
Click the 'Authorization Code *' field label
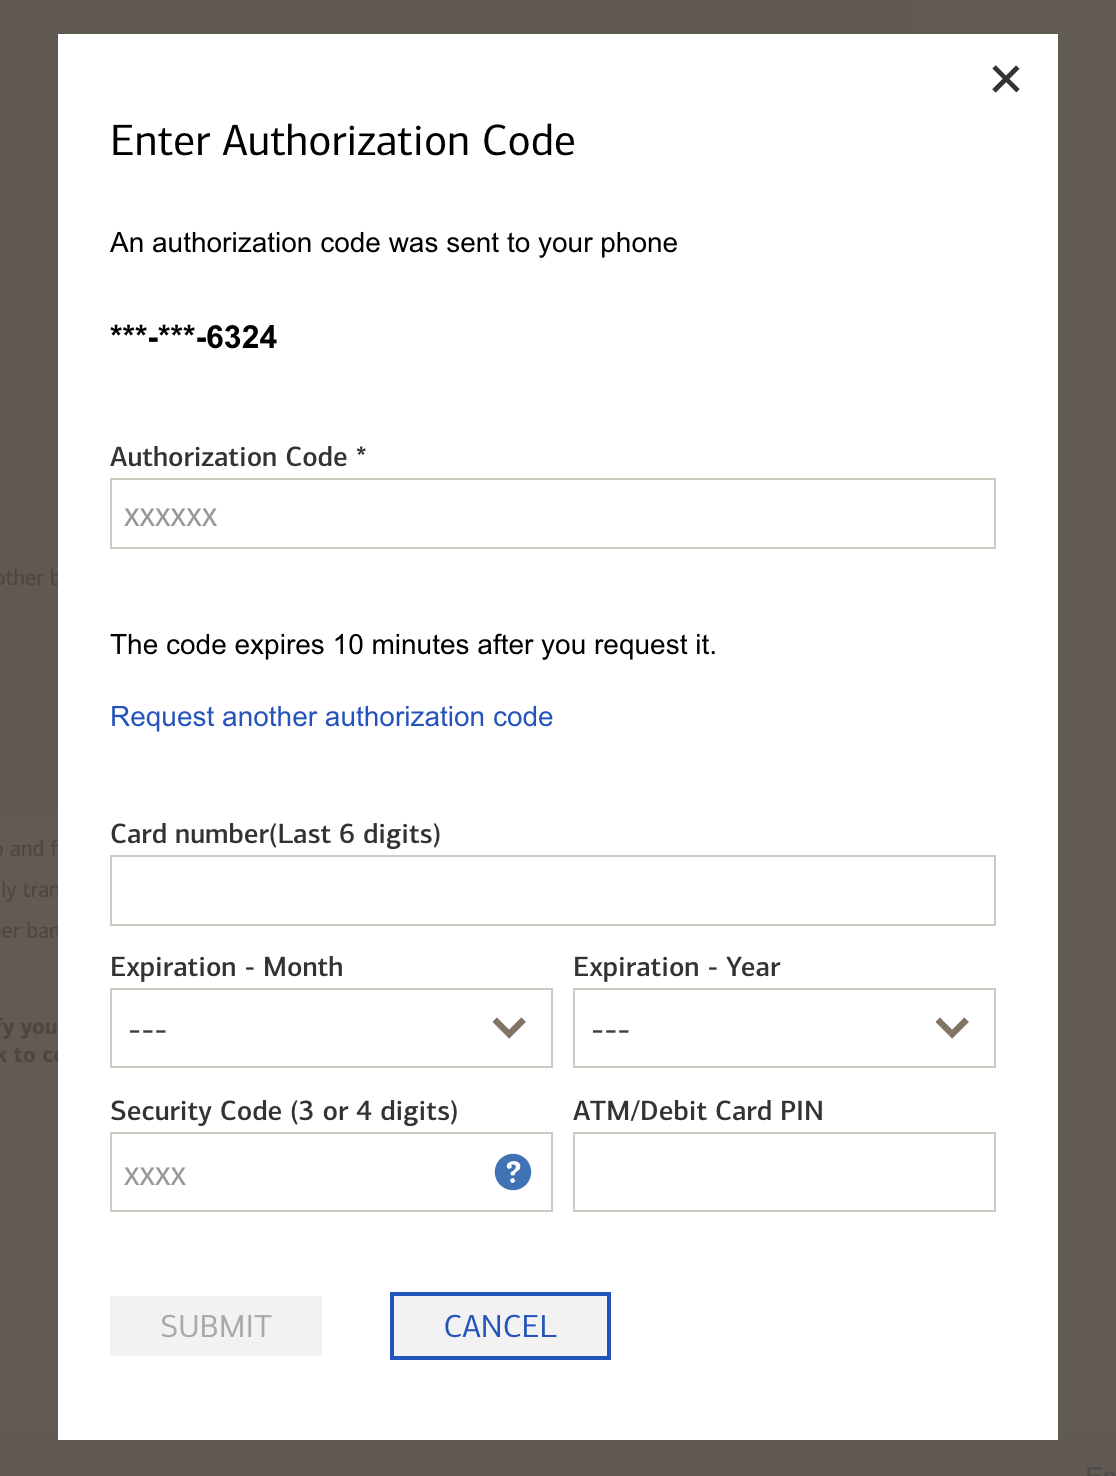[x=238, y=457]
